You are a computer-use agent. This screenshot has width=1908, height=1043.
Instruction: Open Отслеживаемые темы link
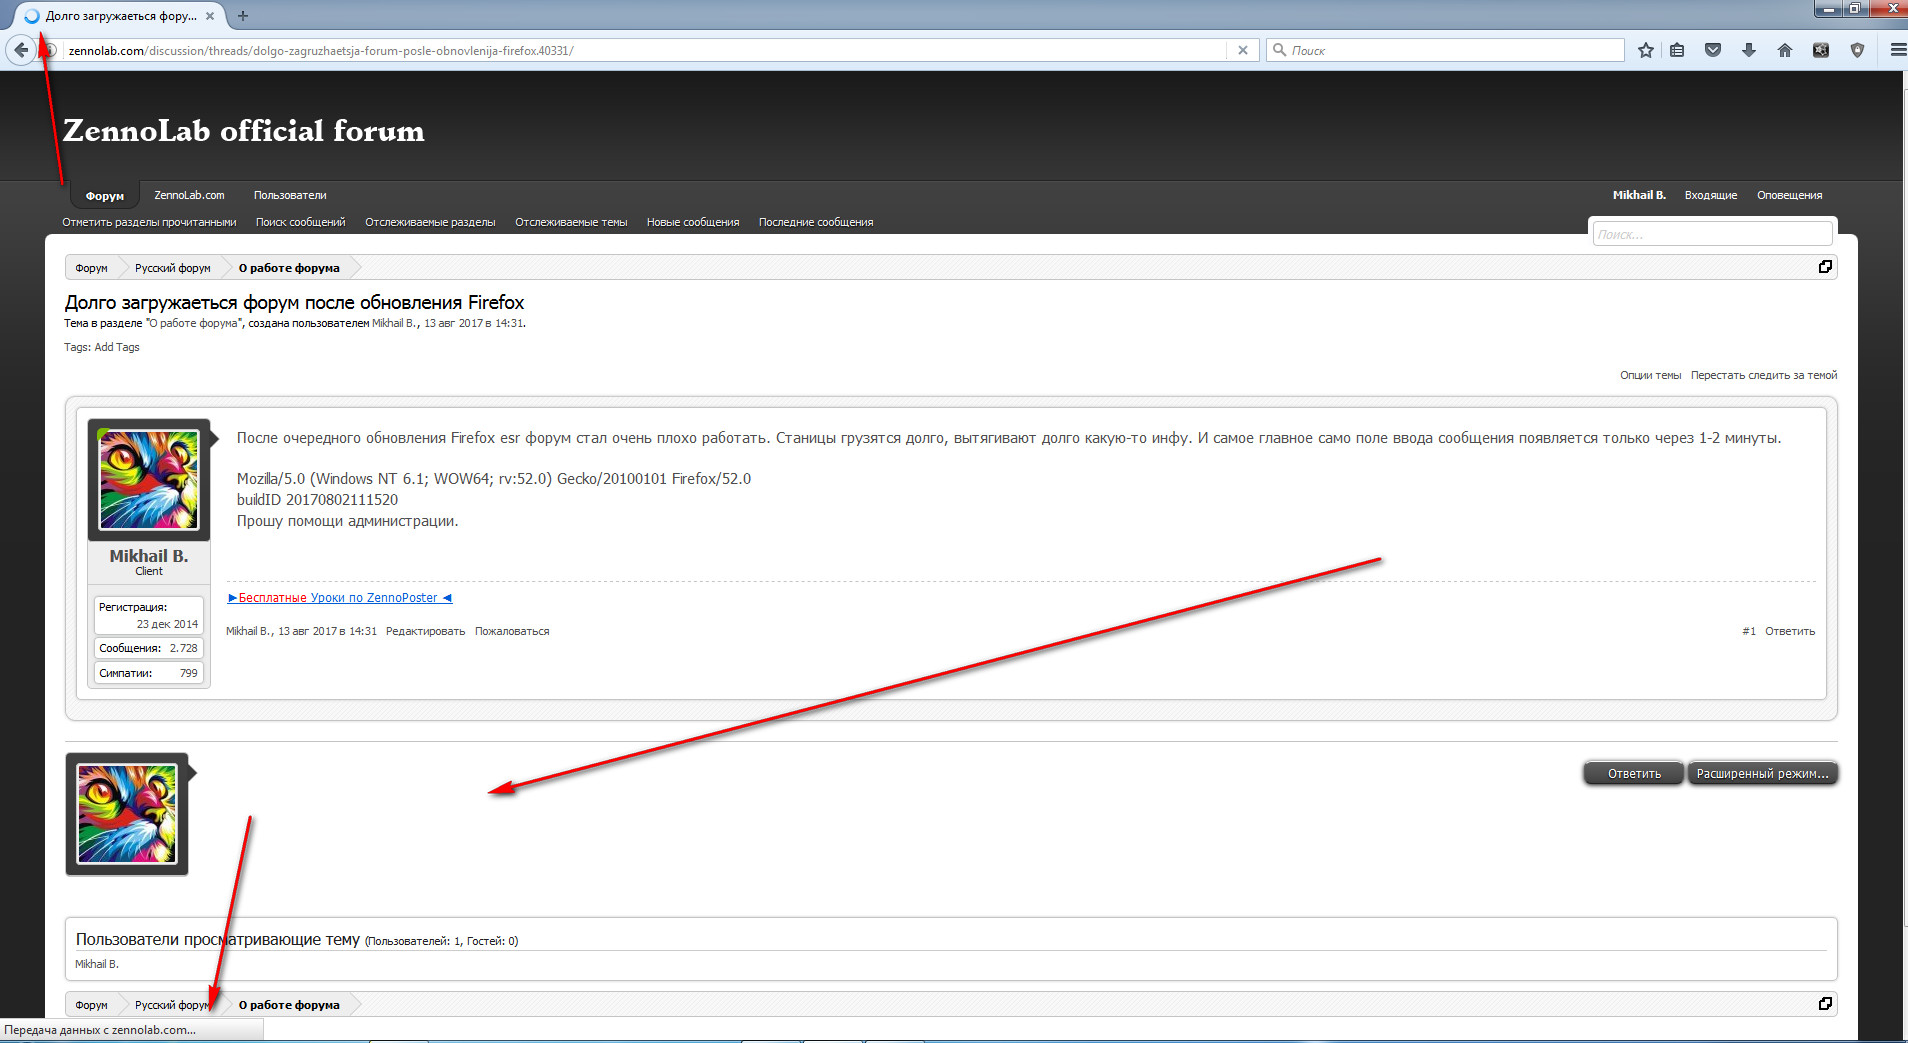[x=571, y=222]
